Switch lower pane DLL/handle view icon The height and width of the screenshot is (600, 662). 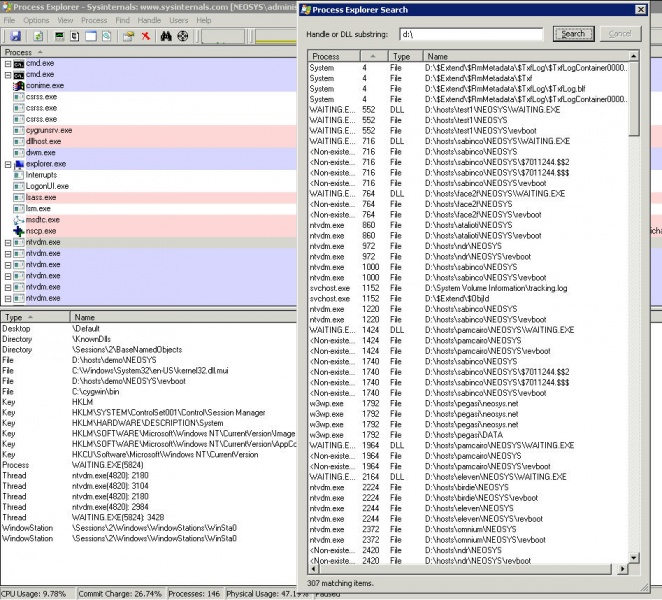(107, 36)
